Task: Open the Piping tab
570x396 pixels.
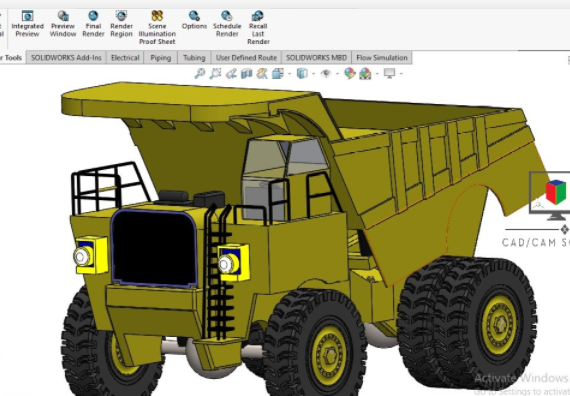Action: pos(161,57)
